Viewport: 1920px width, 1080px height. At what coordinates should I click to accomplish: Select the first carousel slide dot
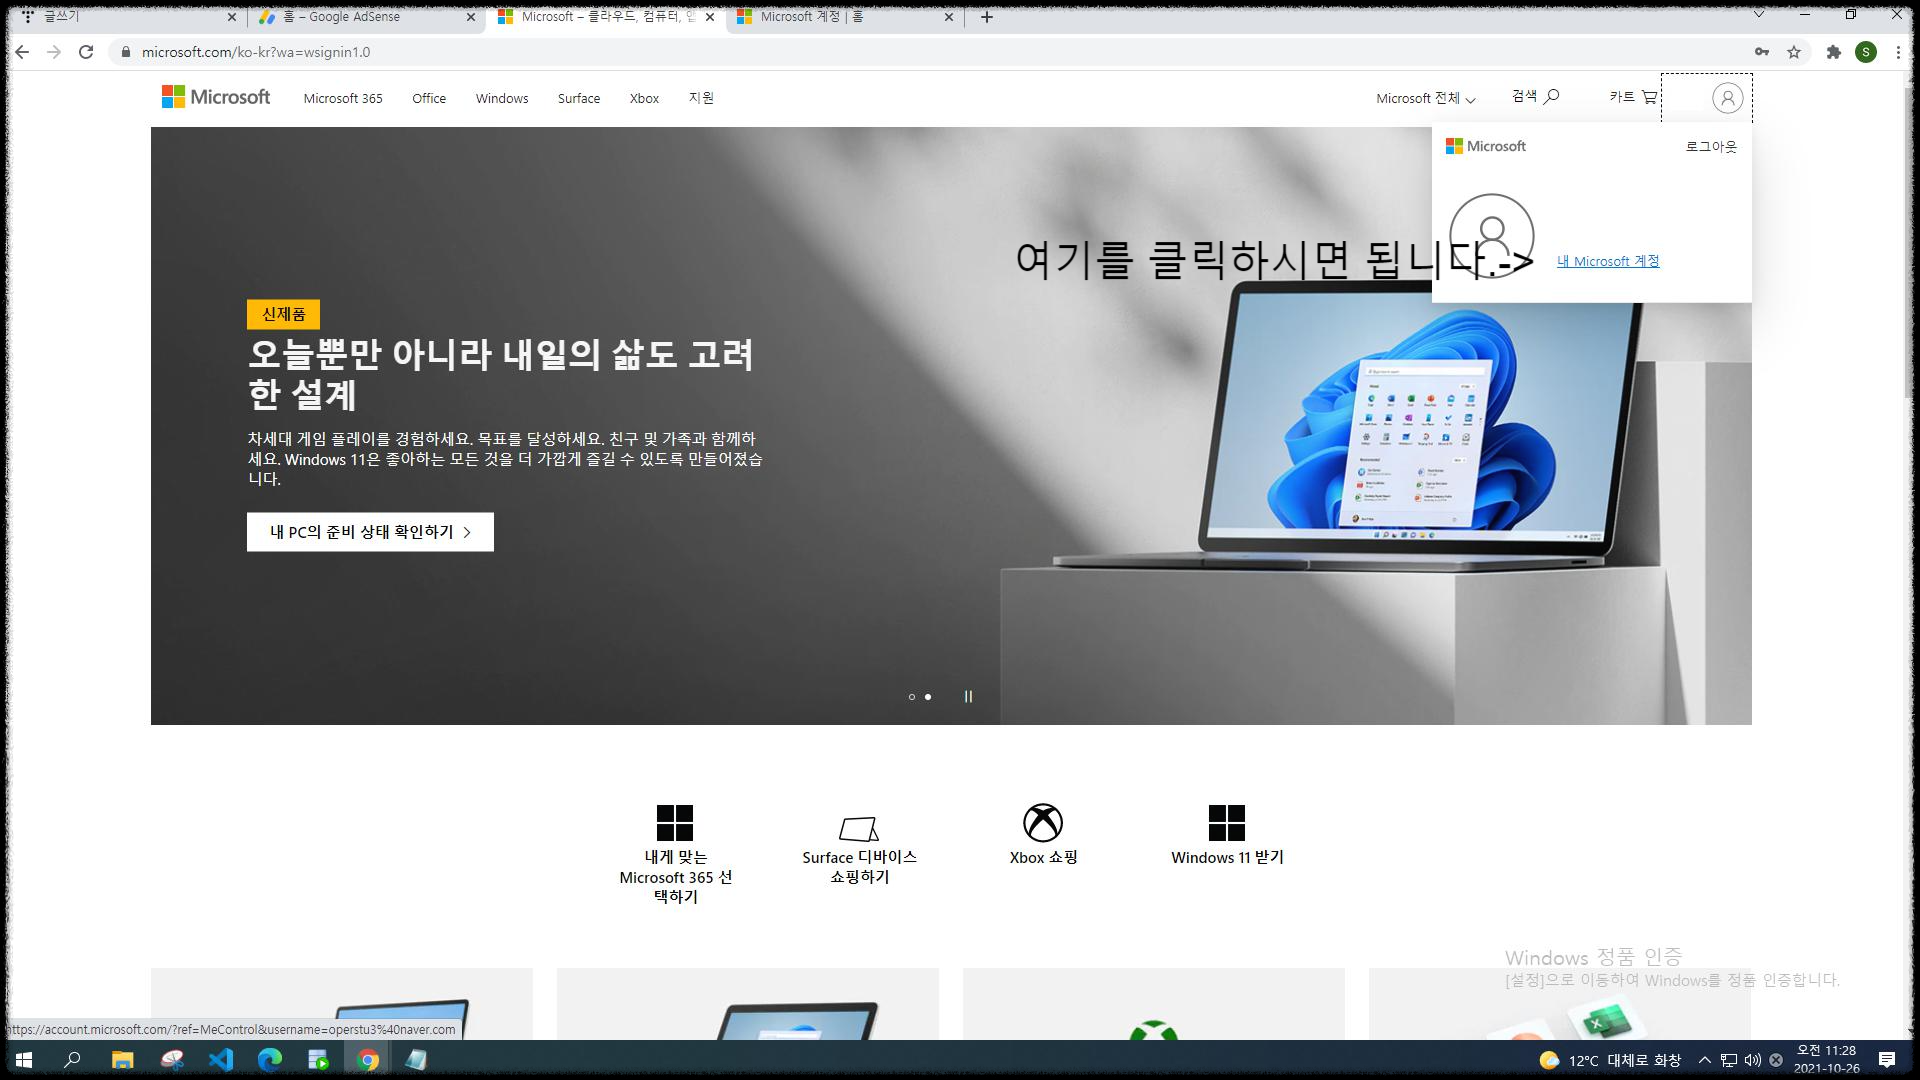click(x=911, y=697)
